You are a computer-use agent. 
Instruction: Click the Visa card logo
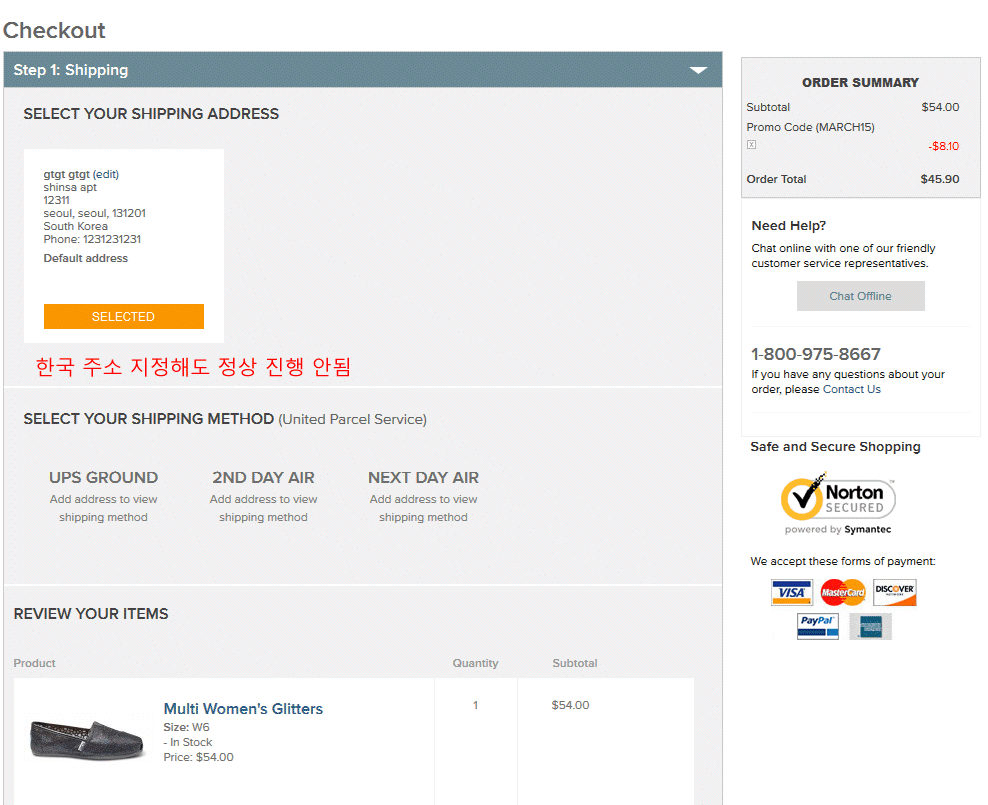pyautogui.click(x=791, y=592)
